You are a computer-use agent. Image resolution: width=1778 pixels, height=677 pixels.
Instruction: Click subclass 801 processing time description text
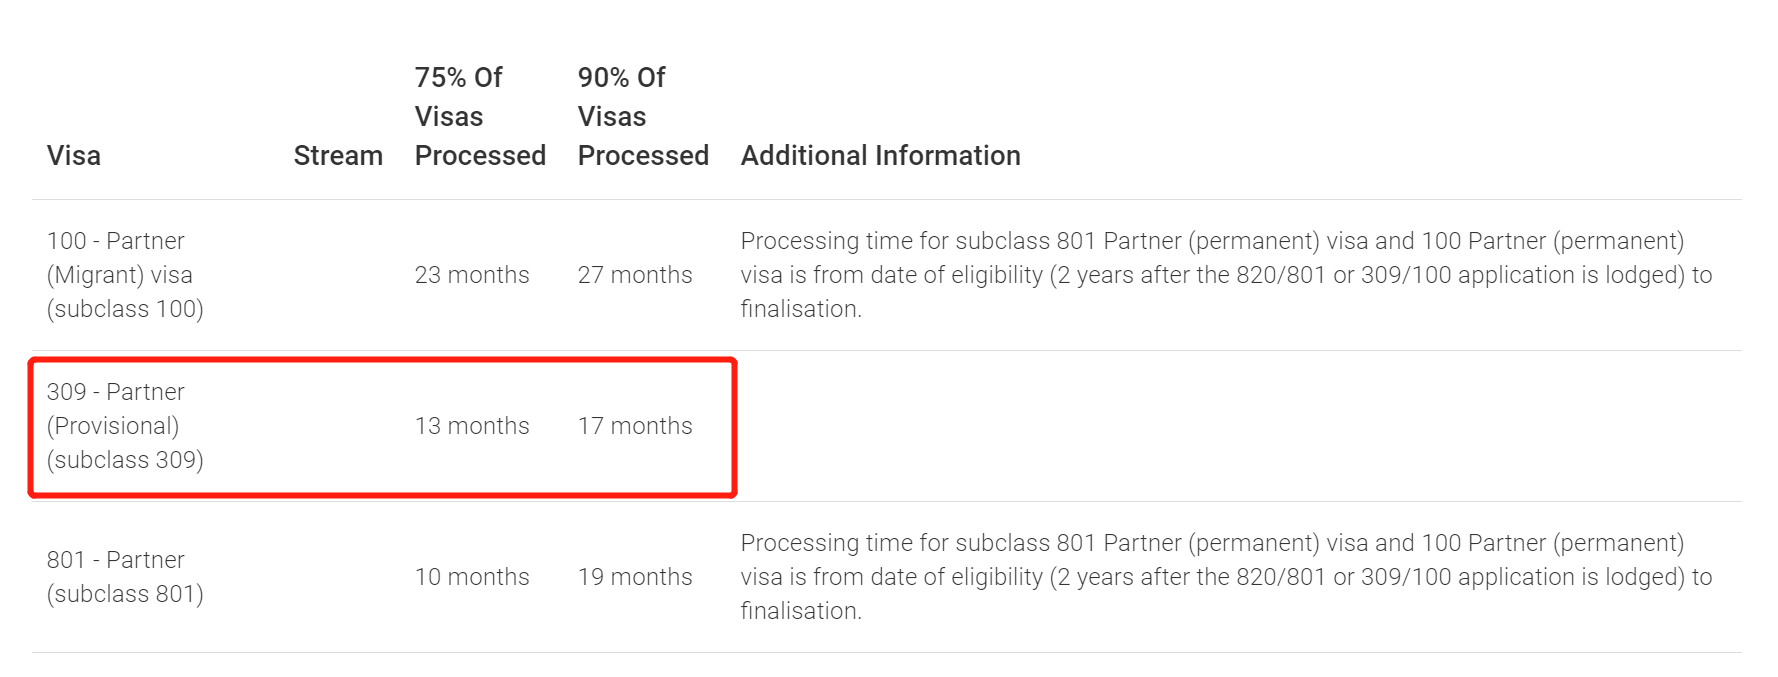click(x=1226, y=577)
